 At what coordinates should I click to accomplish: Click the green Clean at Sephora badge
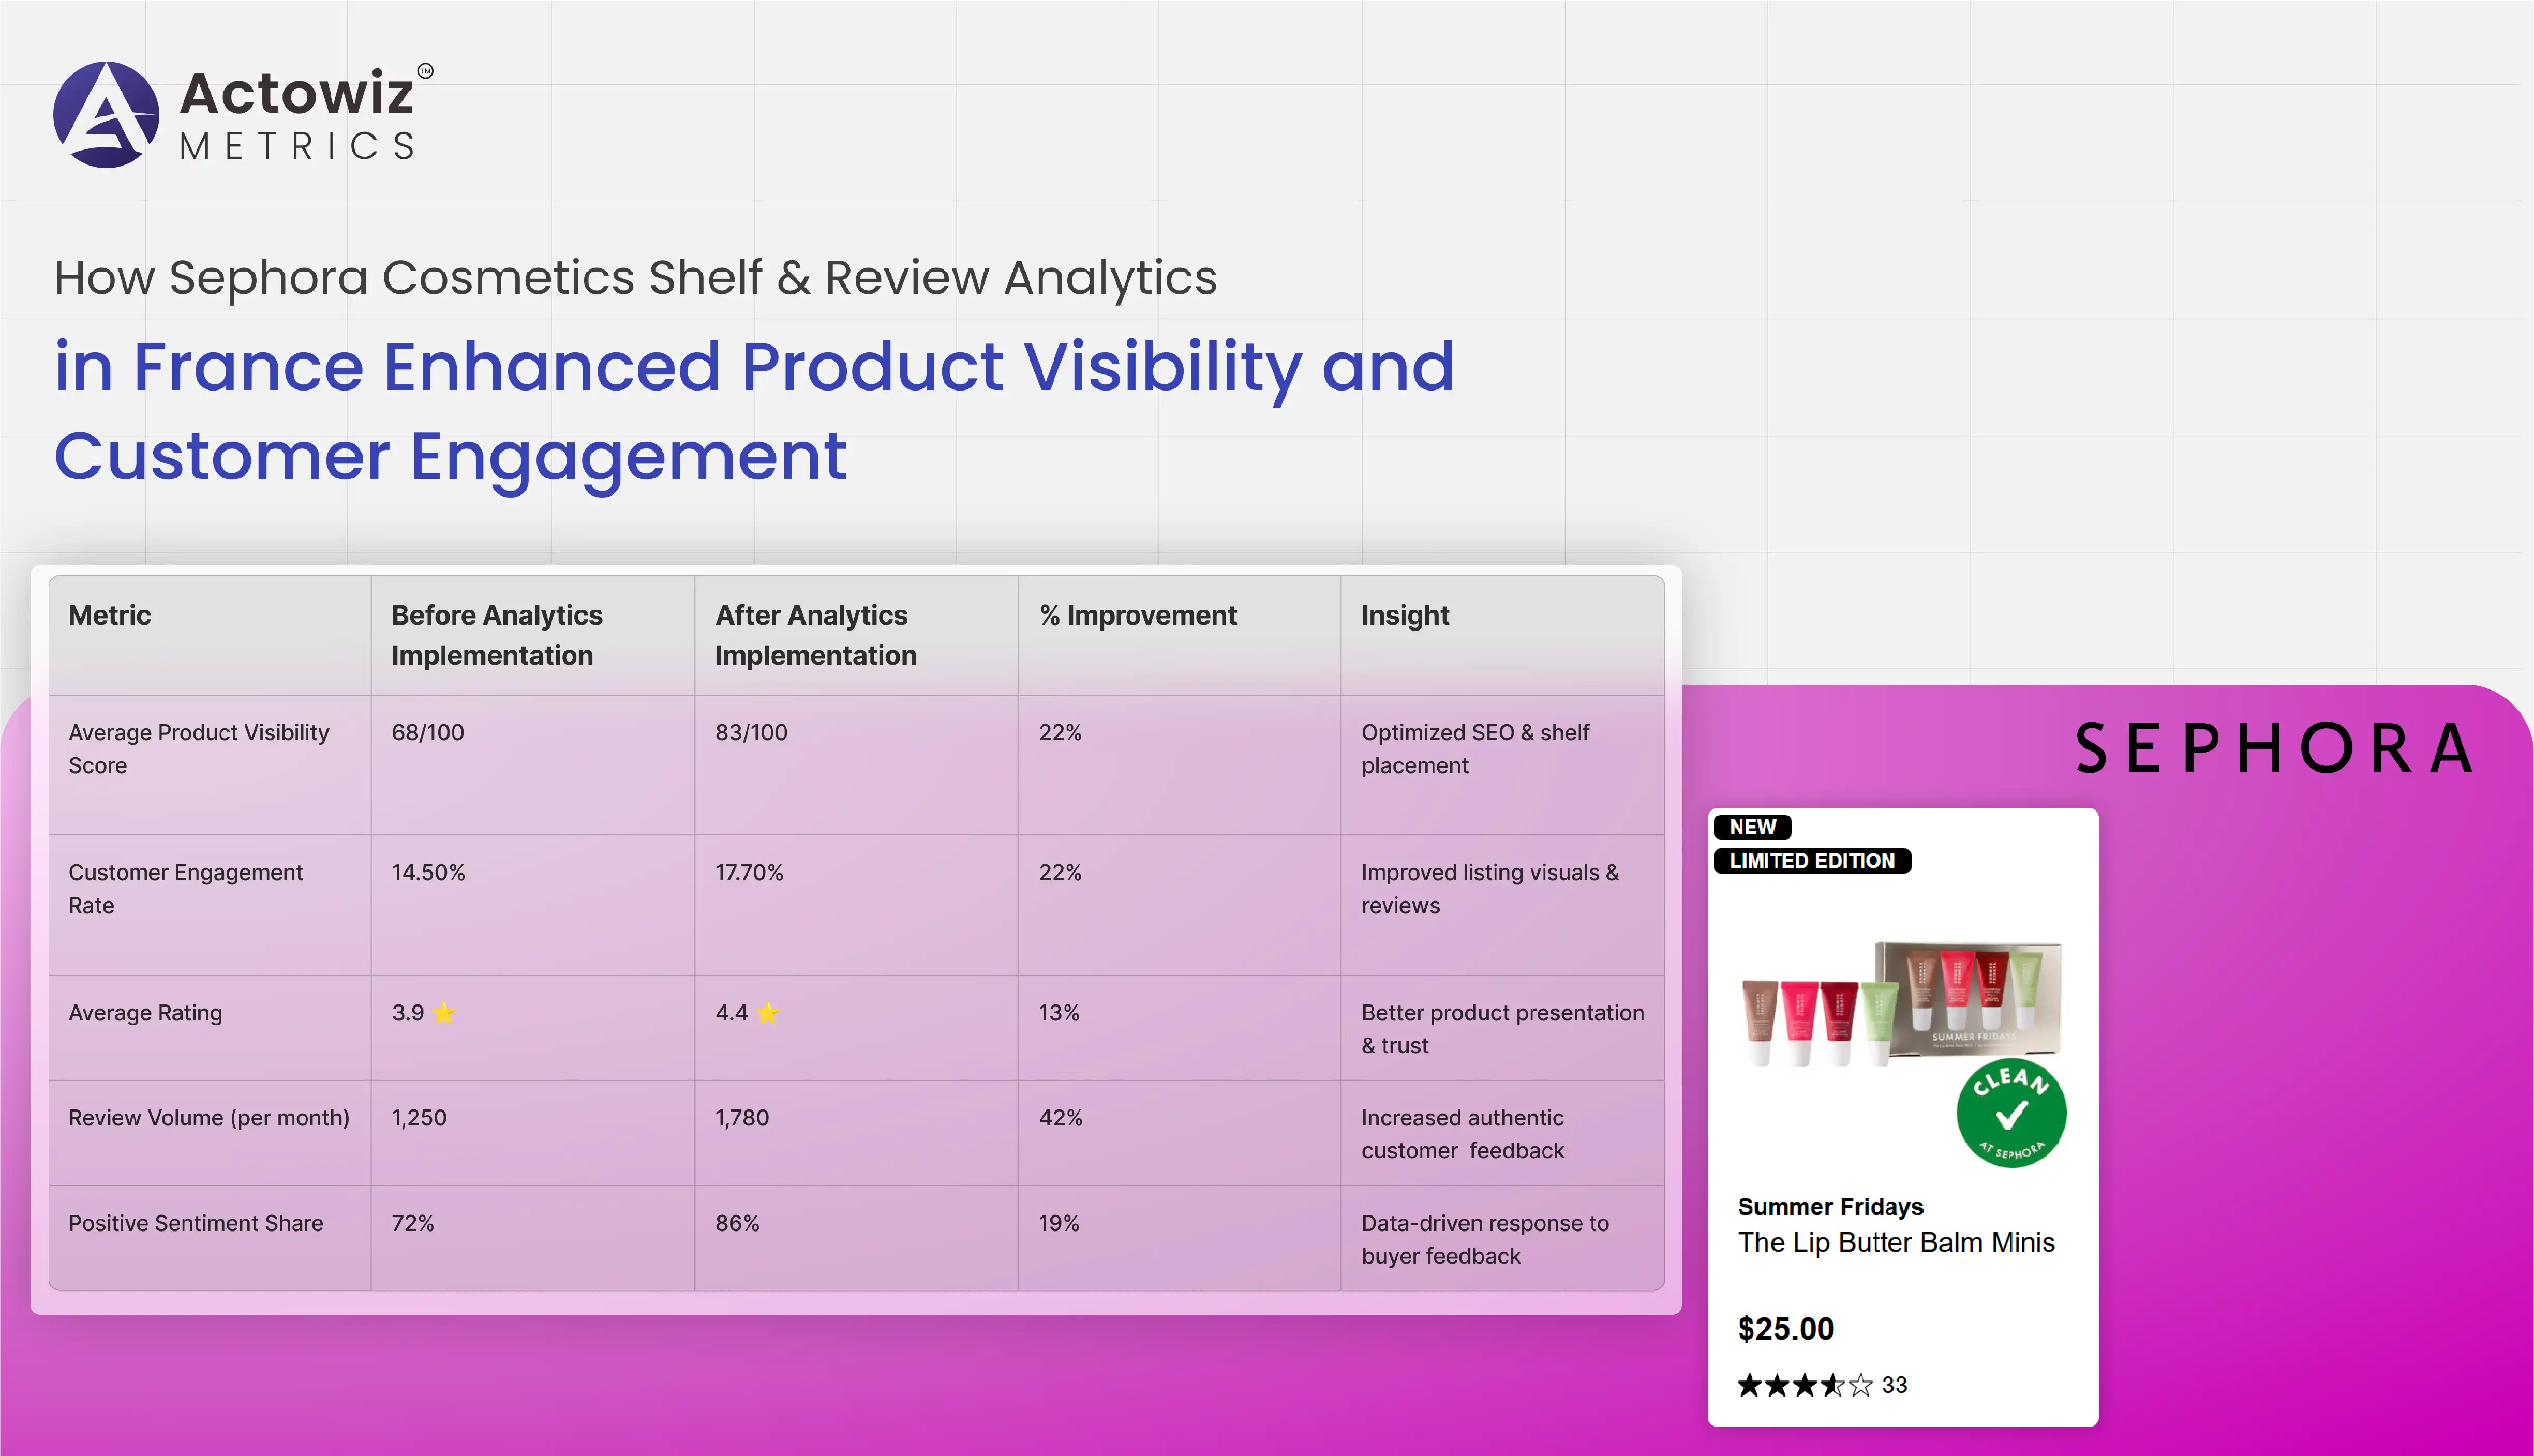point(2011,1113)
